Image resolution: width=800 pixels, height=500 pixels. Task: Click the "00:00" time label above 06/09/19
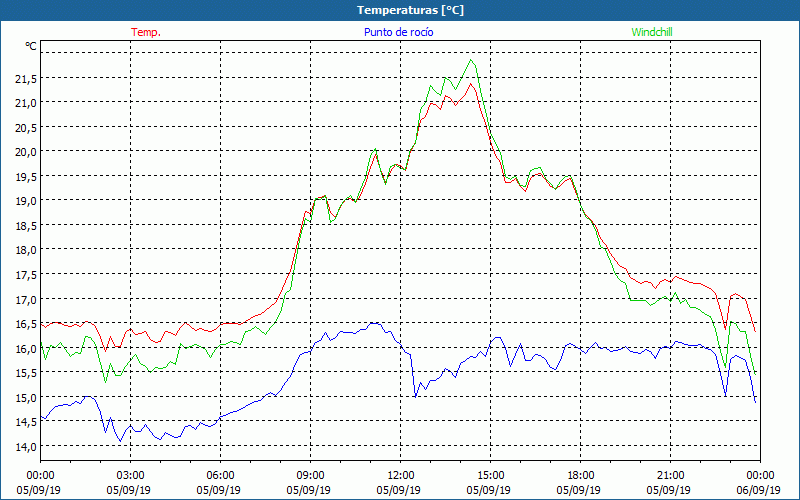pyautogui.click(x=761, y=476)
